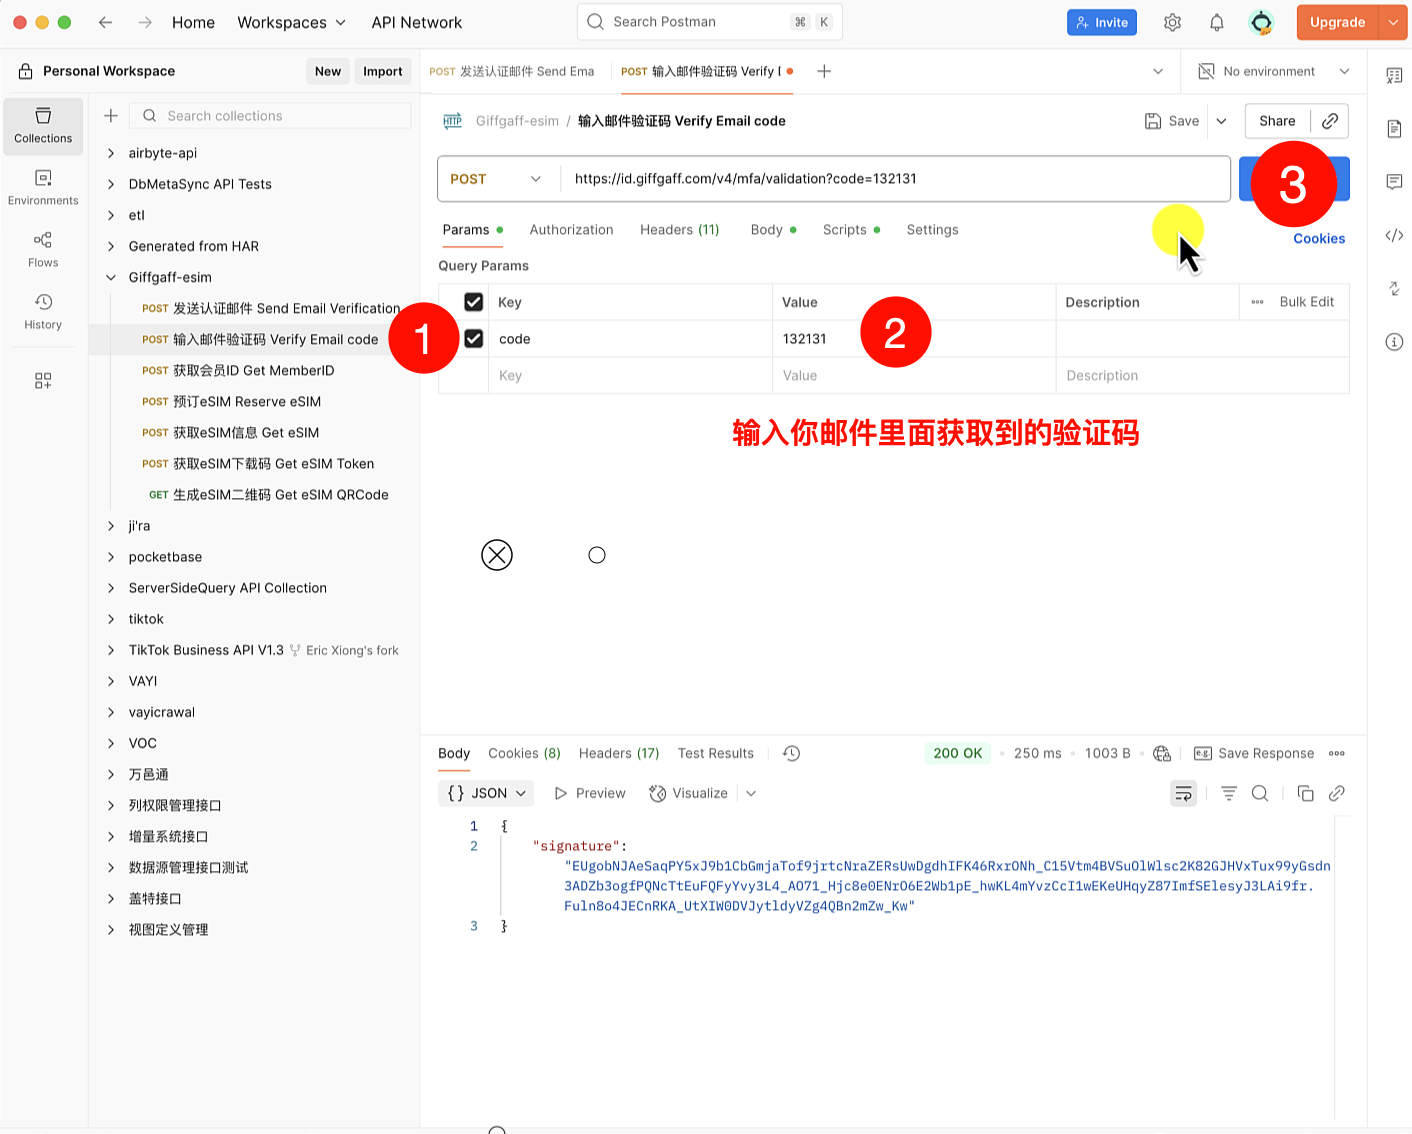The width and height of the screenshot is (1412, 1134).
Task: Open Cookies management link
Action: 1319,238
